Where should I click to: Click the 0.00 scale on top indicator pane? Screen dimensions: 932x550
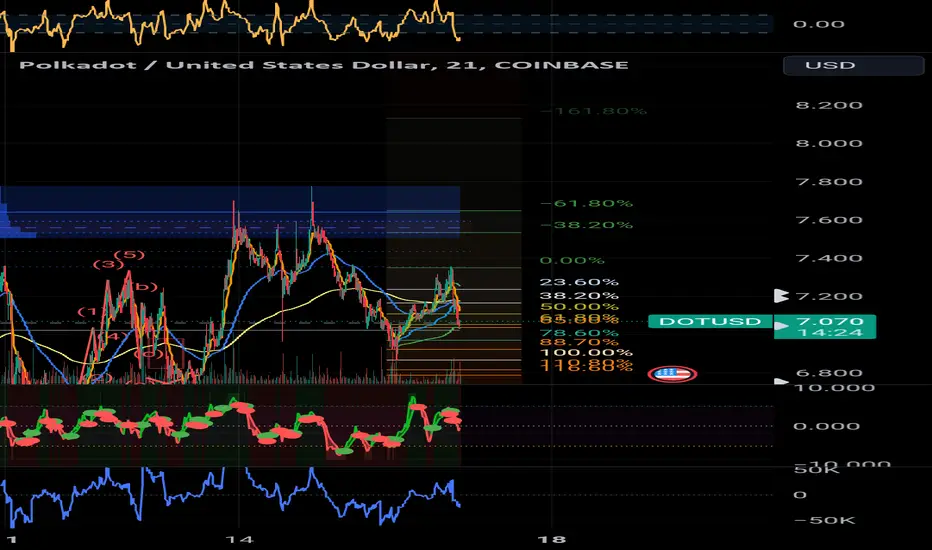(818, 24)
